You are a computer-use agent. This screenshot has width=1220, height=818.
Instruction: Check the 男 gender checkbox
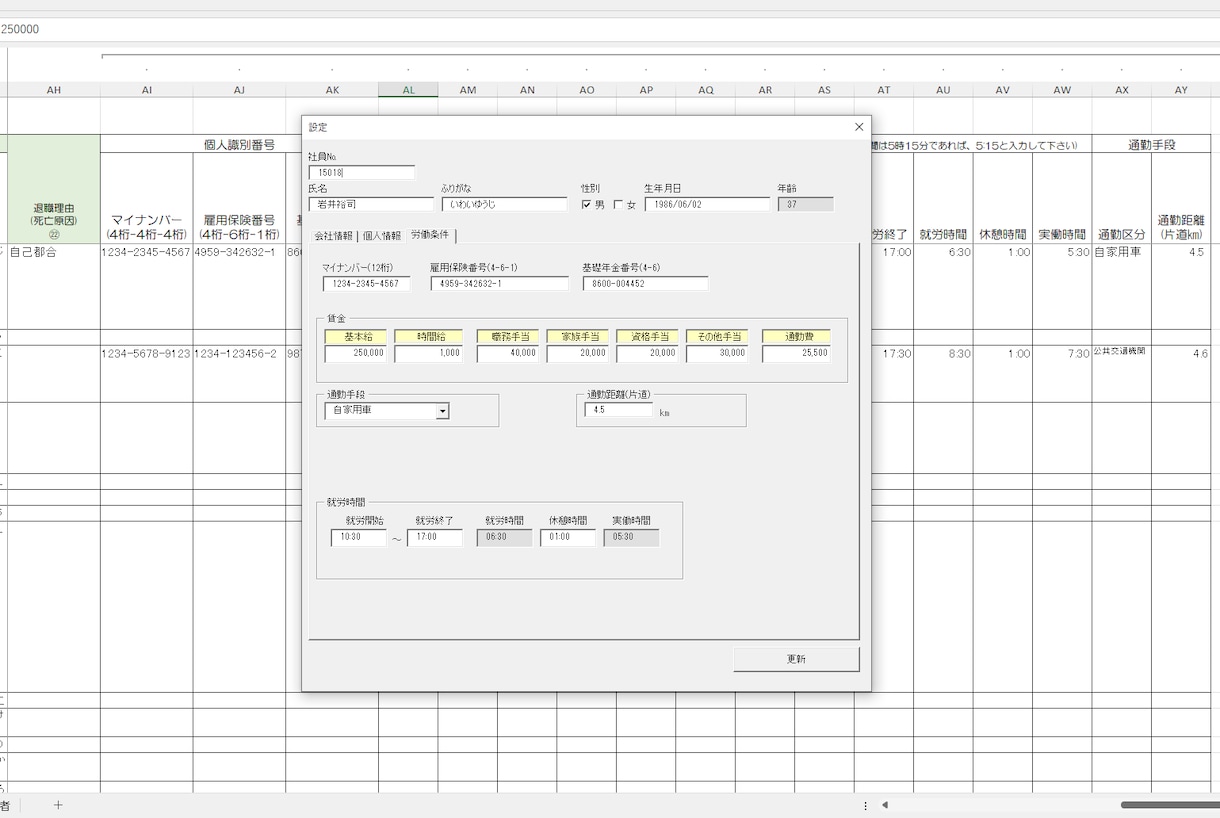coord(586,205)
